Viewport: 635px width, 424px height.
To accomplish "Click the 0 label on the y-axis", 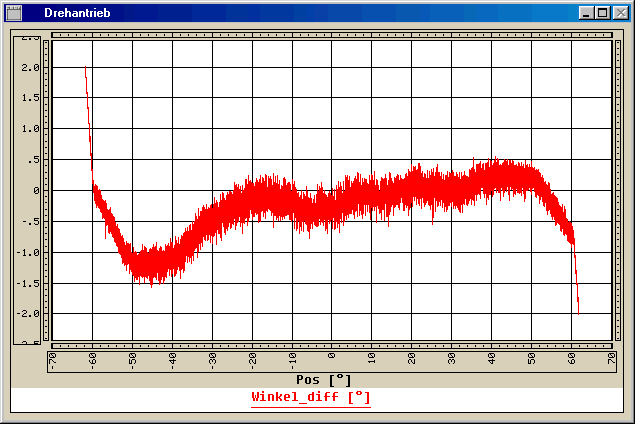I will 34,190.
